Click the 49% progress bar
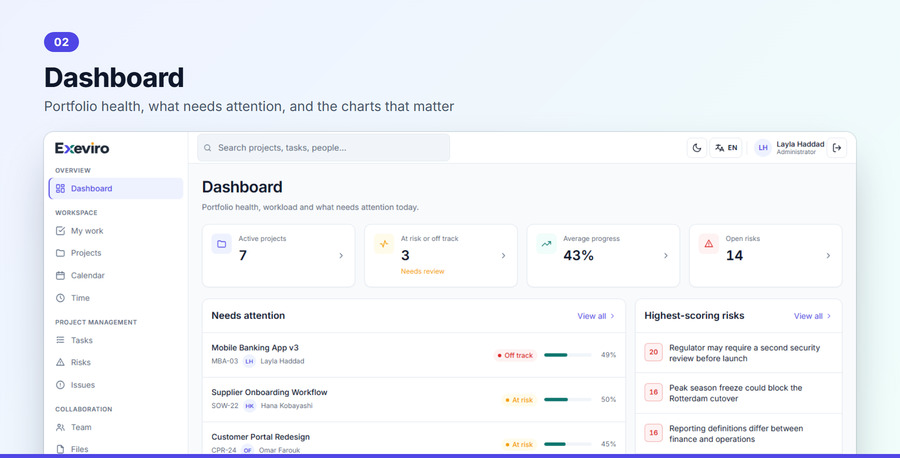900x458 pixels. click(x=568, y=355)
